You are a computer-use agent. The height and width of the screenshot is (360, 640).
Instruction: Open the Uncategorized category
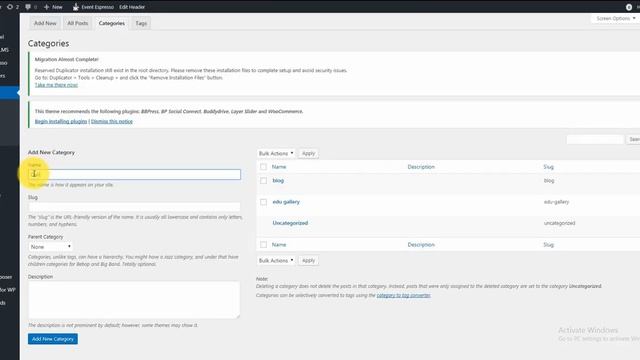(x=290, y=223)
